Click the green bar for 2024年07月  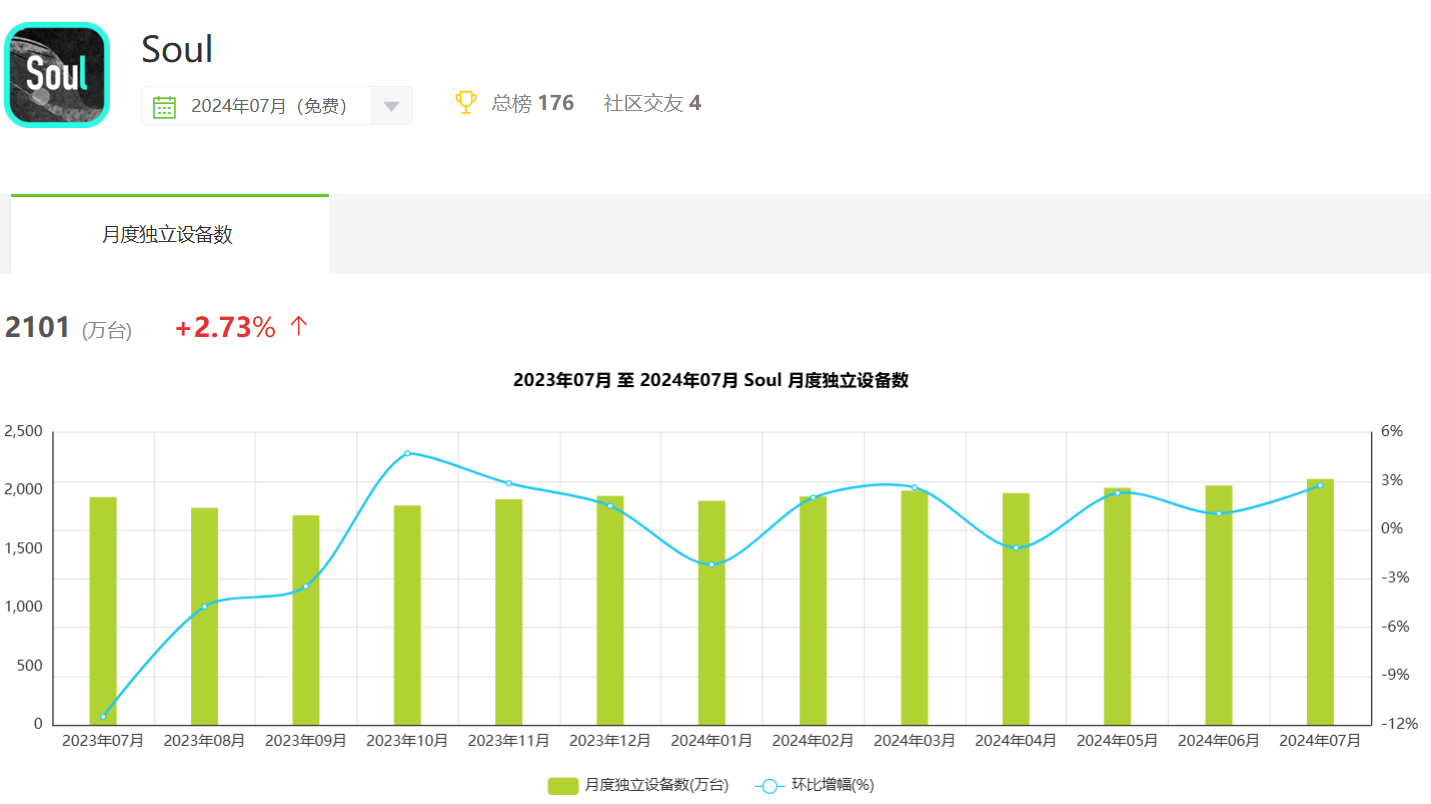pyautogui.click(x=1320, y=602)
